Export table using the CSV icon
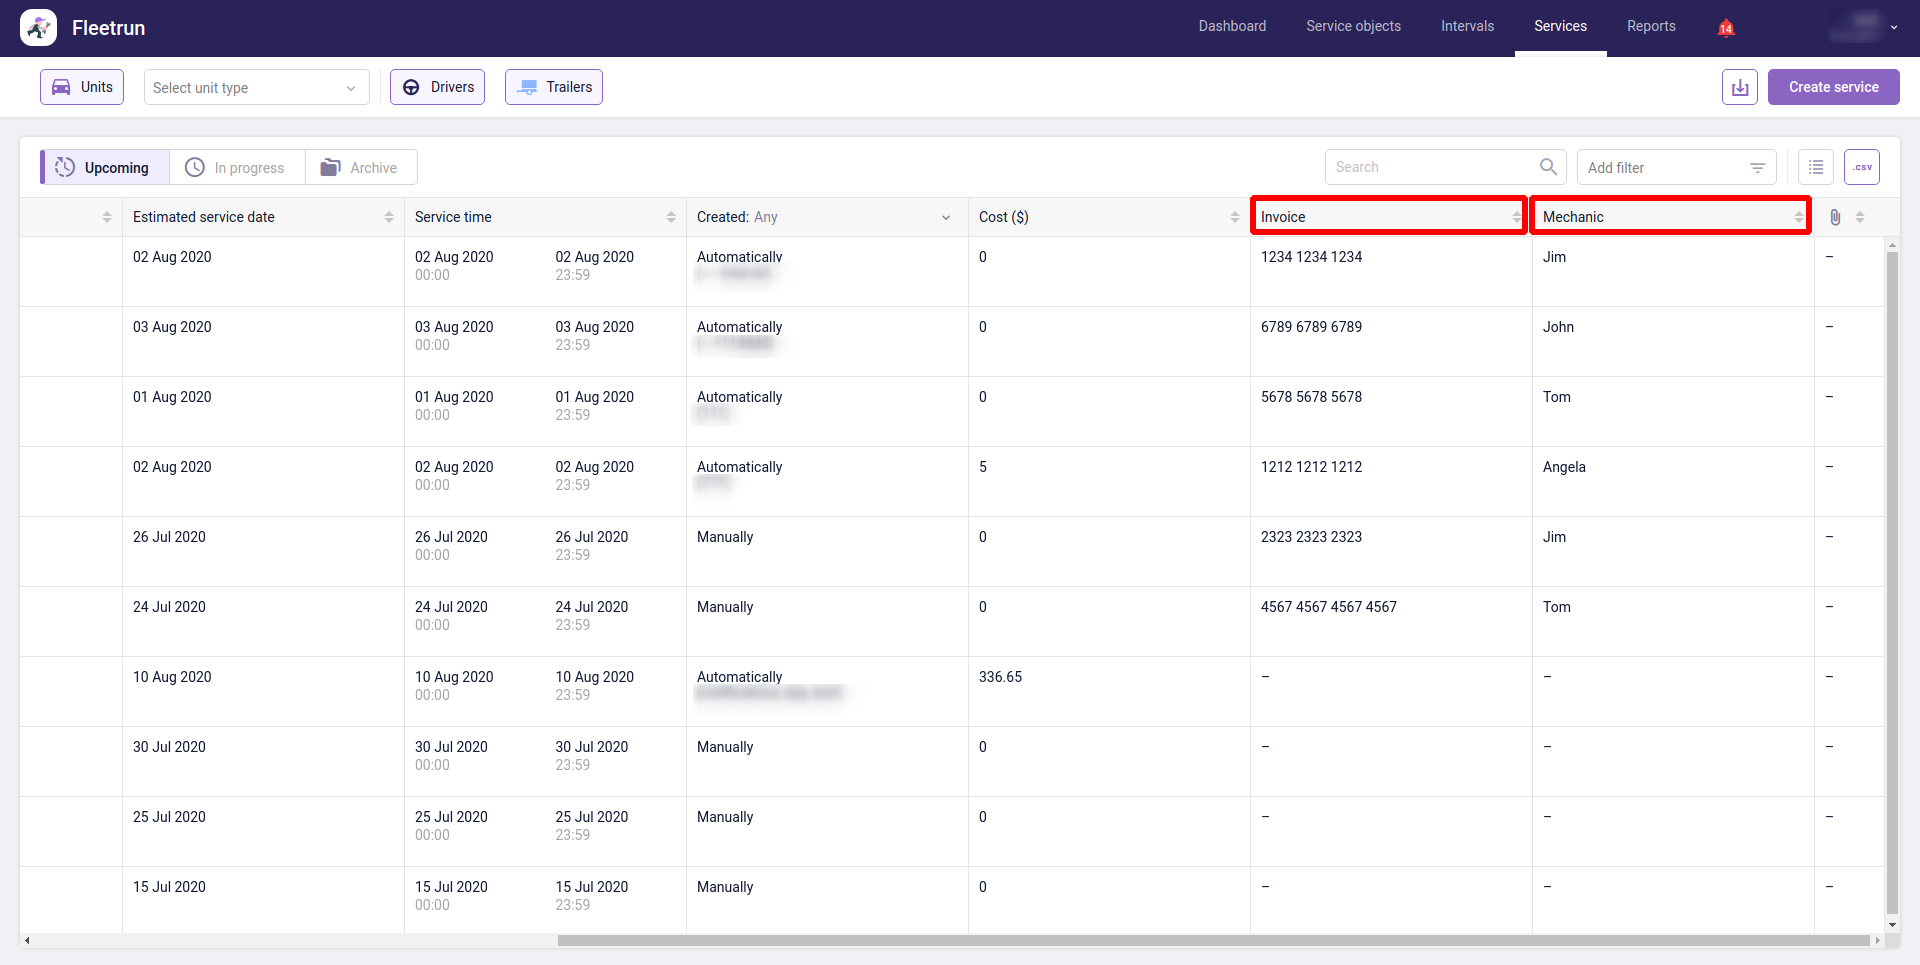 [1861, 167]
